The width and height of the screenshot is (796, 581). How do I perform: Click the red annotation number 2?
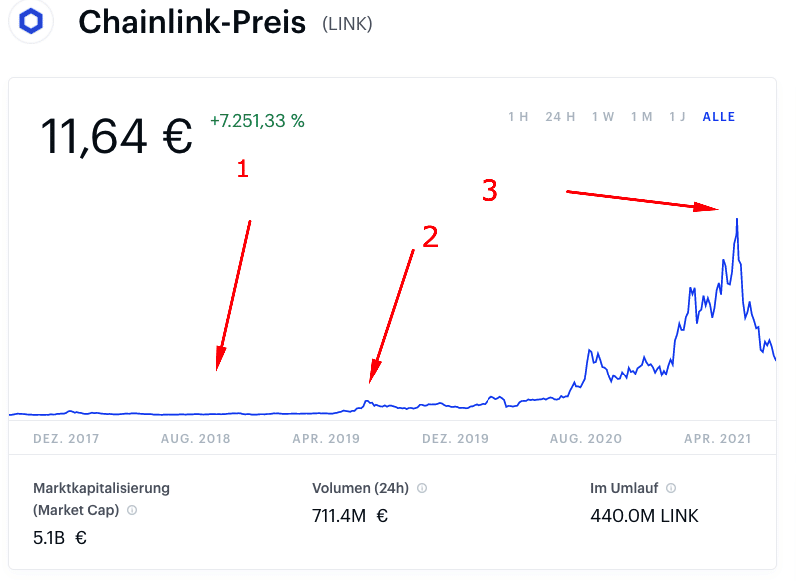point(430,237)
